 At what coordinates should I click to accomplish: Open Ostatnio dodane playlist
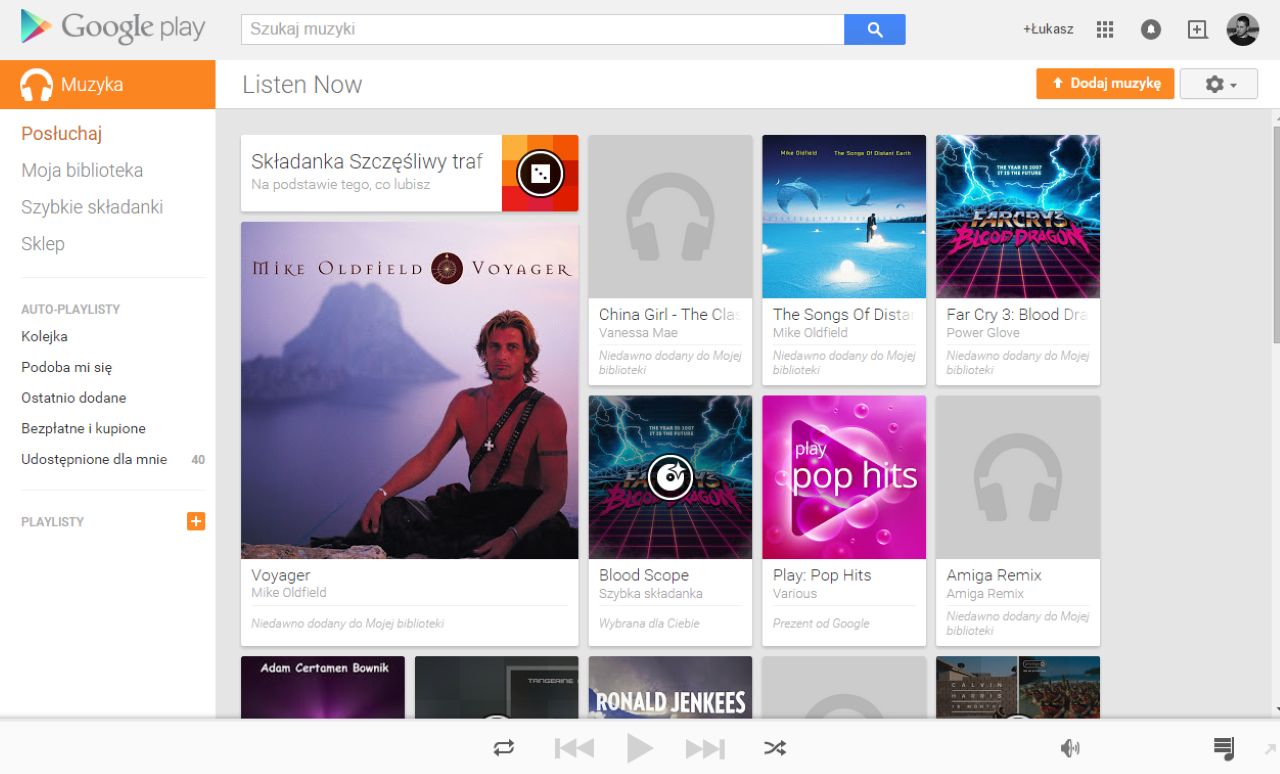(74, 398)
